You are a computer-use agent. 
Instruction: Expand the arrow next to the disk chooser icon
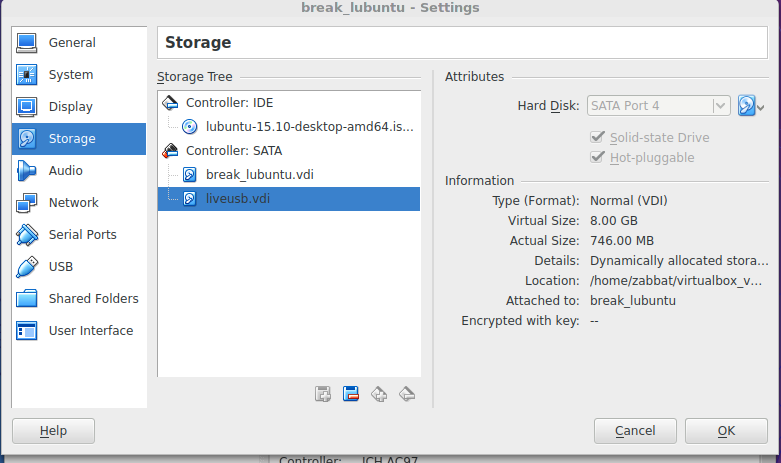click(761, 107)
